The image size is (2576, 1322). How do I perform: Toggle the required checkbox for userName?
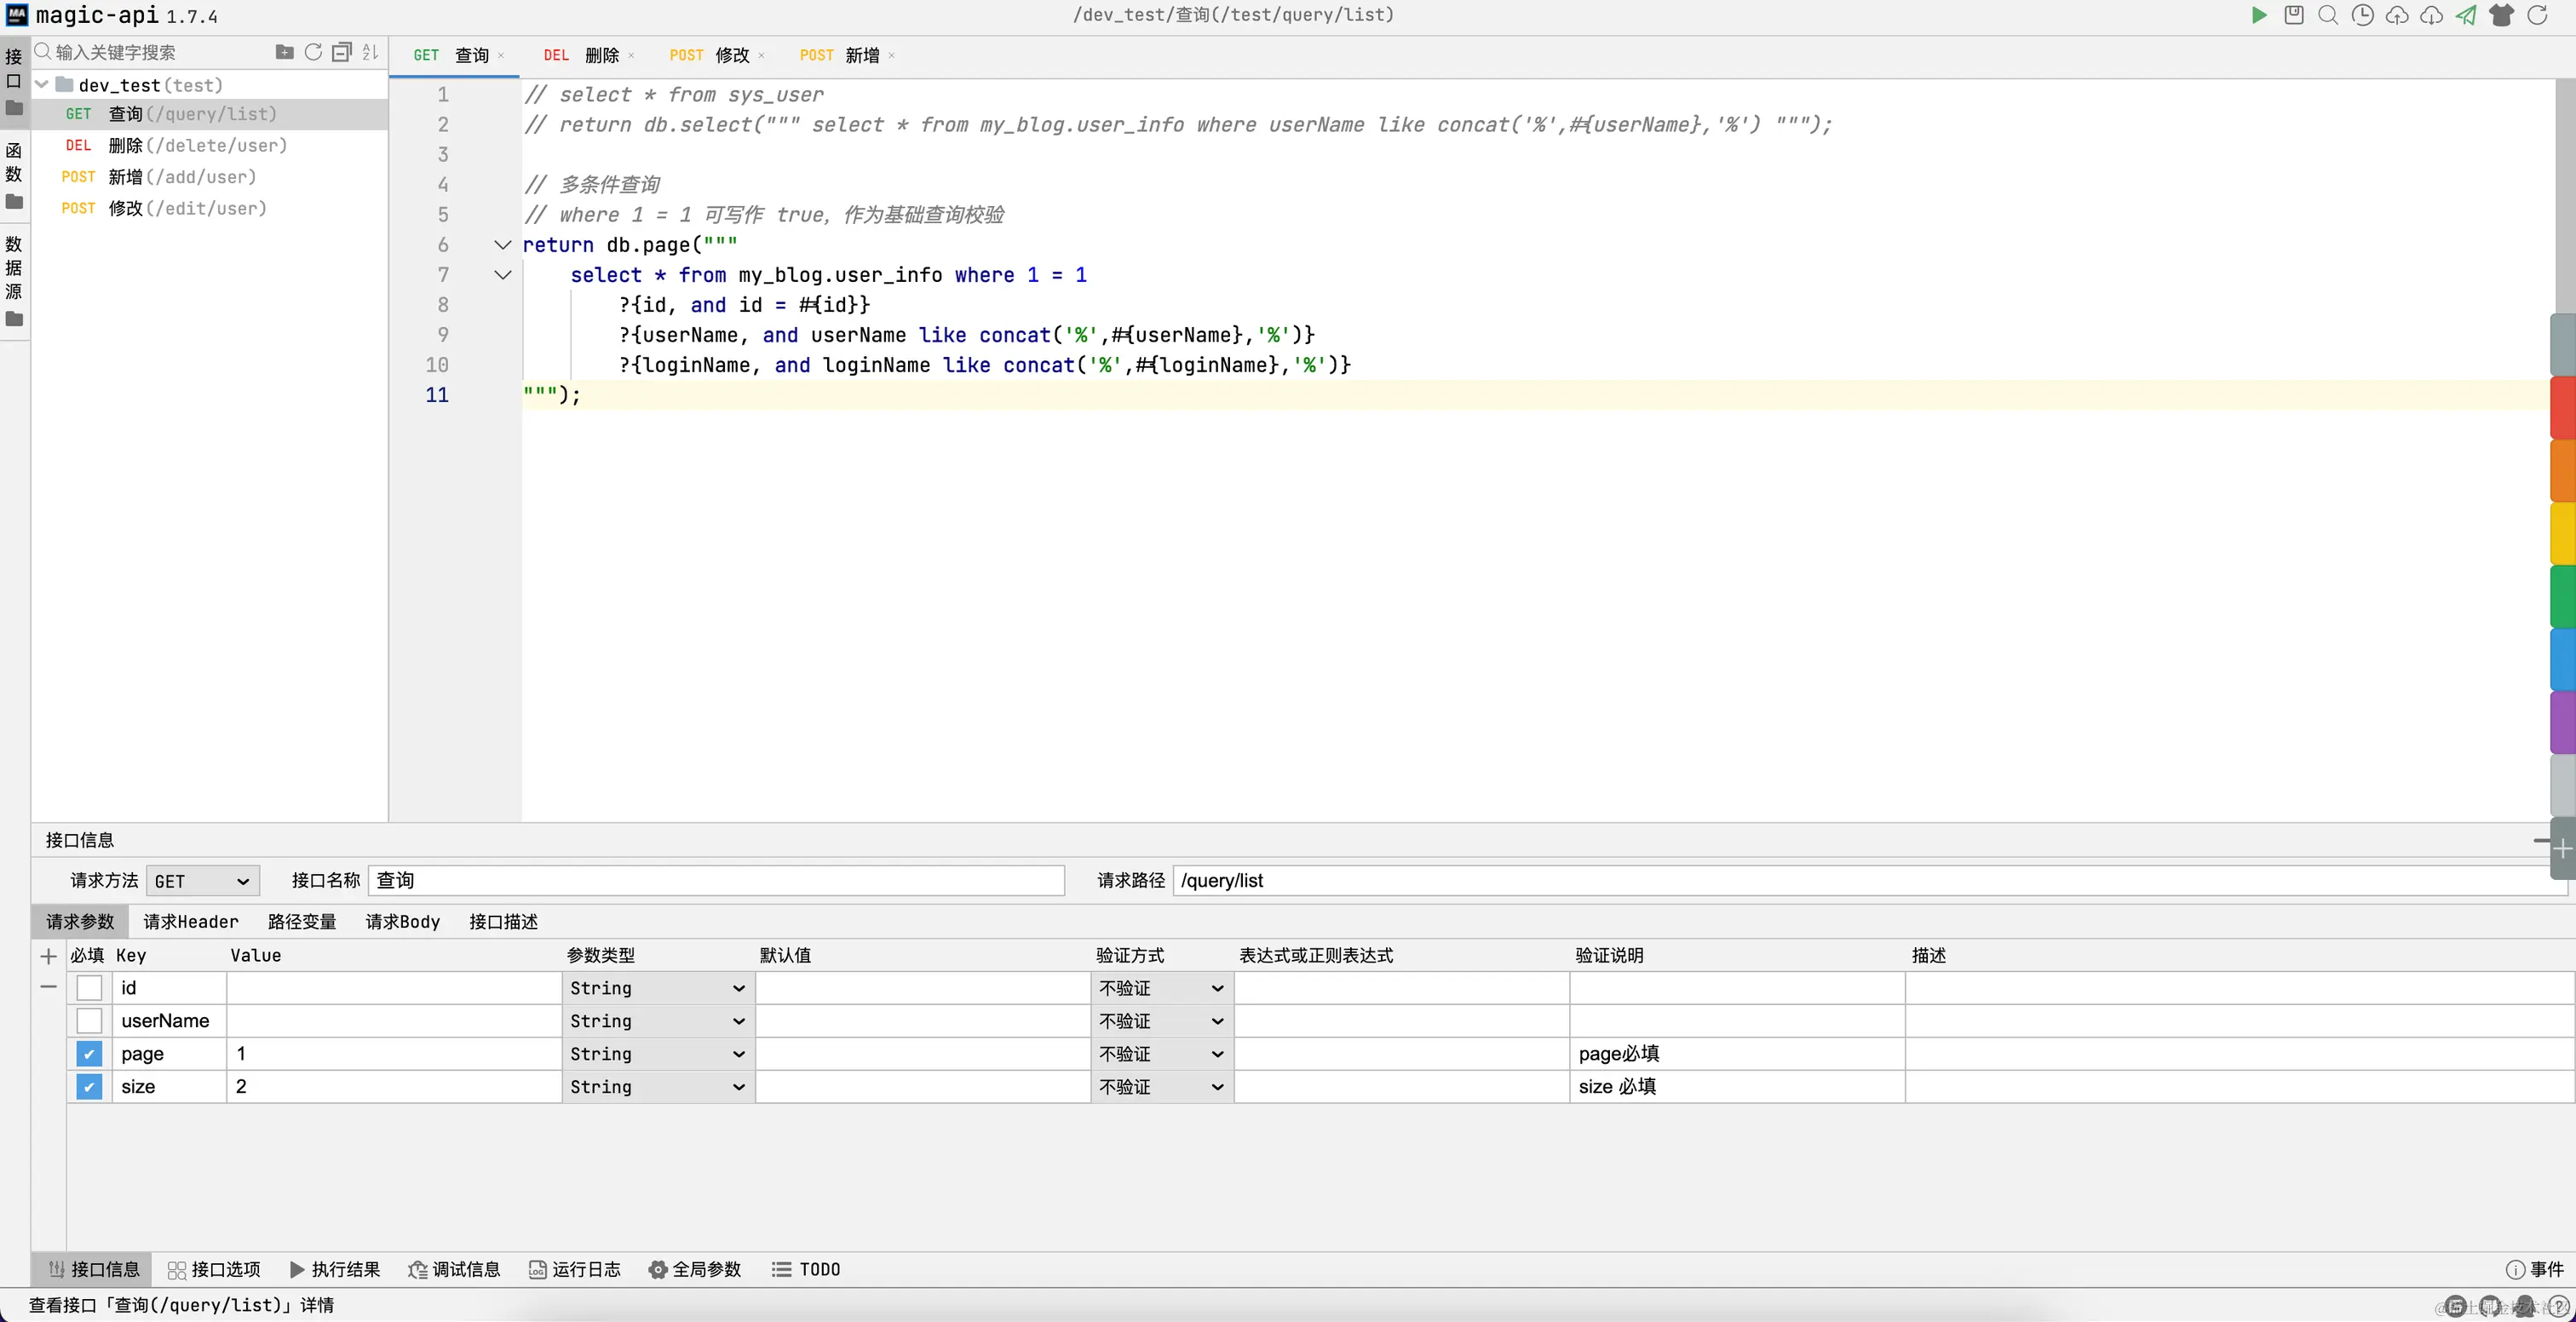pos(90,1021)
